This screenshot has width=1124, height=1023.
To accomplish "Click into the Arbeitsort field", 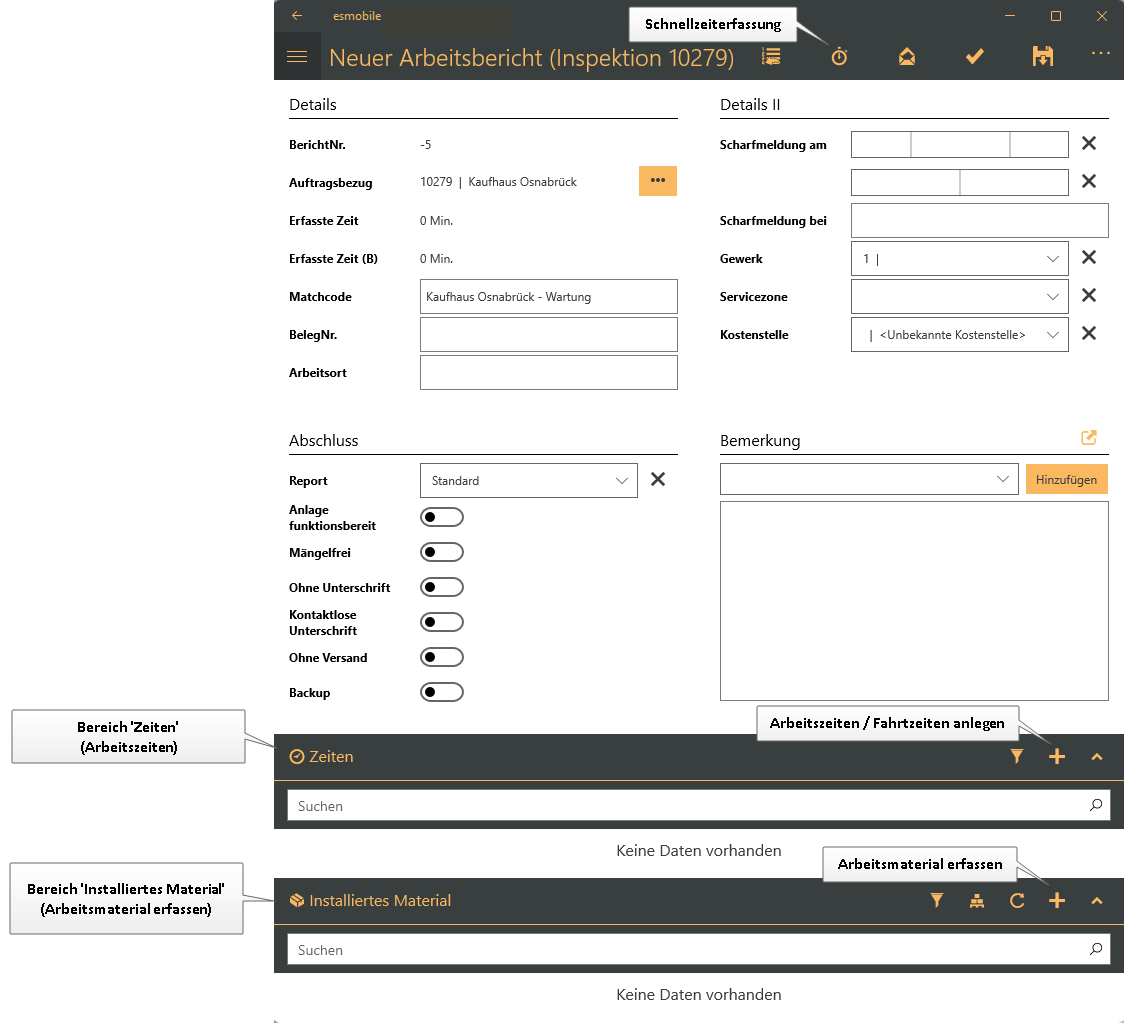I will pyautogui.click(x=548, y=372).
